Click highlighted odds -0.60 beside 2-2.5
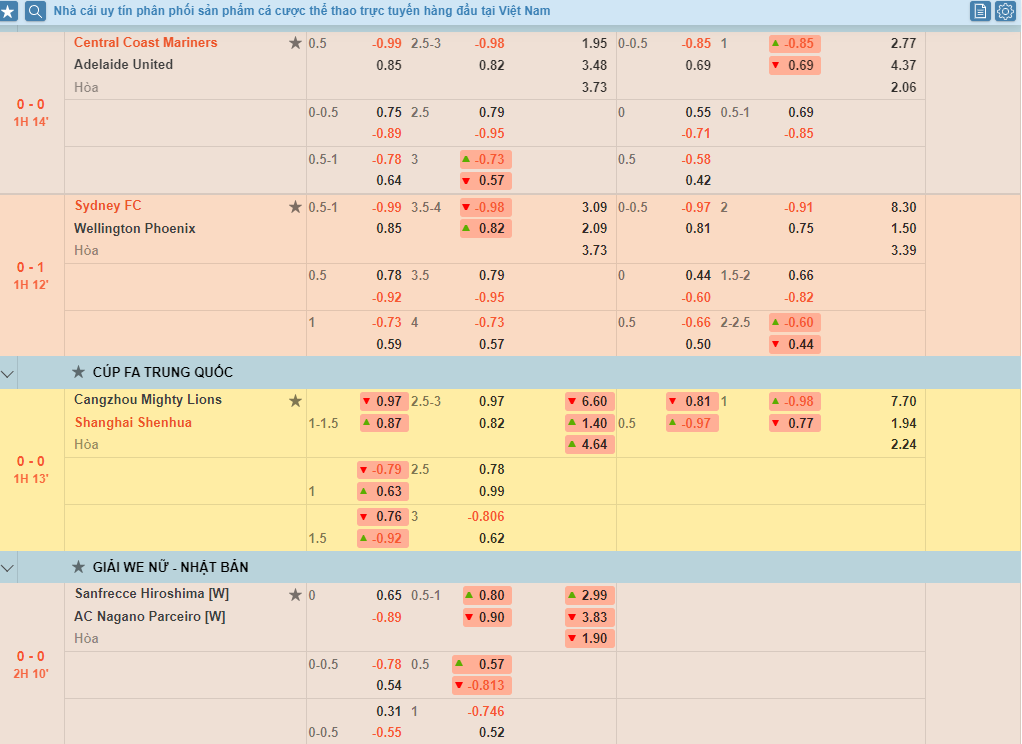The image size is (1022, 744). [795, 322]
